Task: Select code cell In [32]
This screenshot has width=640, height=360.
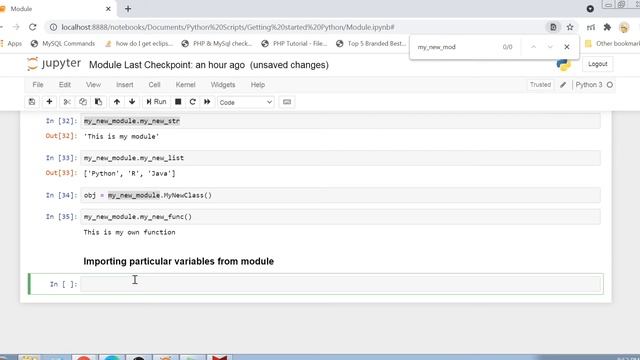Action: click(x=340, y=121)
